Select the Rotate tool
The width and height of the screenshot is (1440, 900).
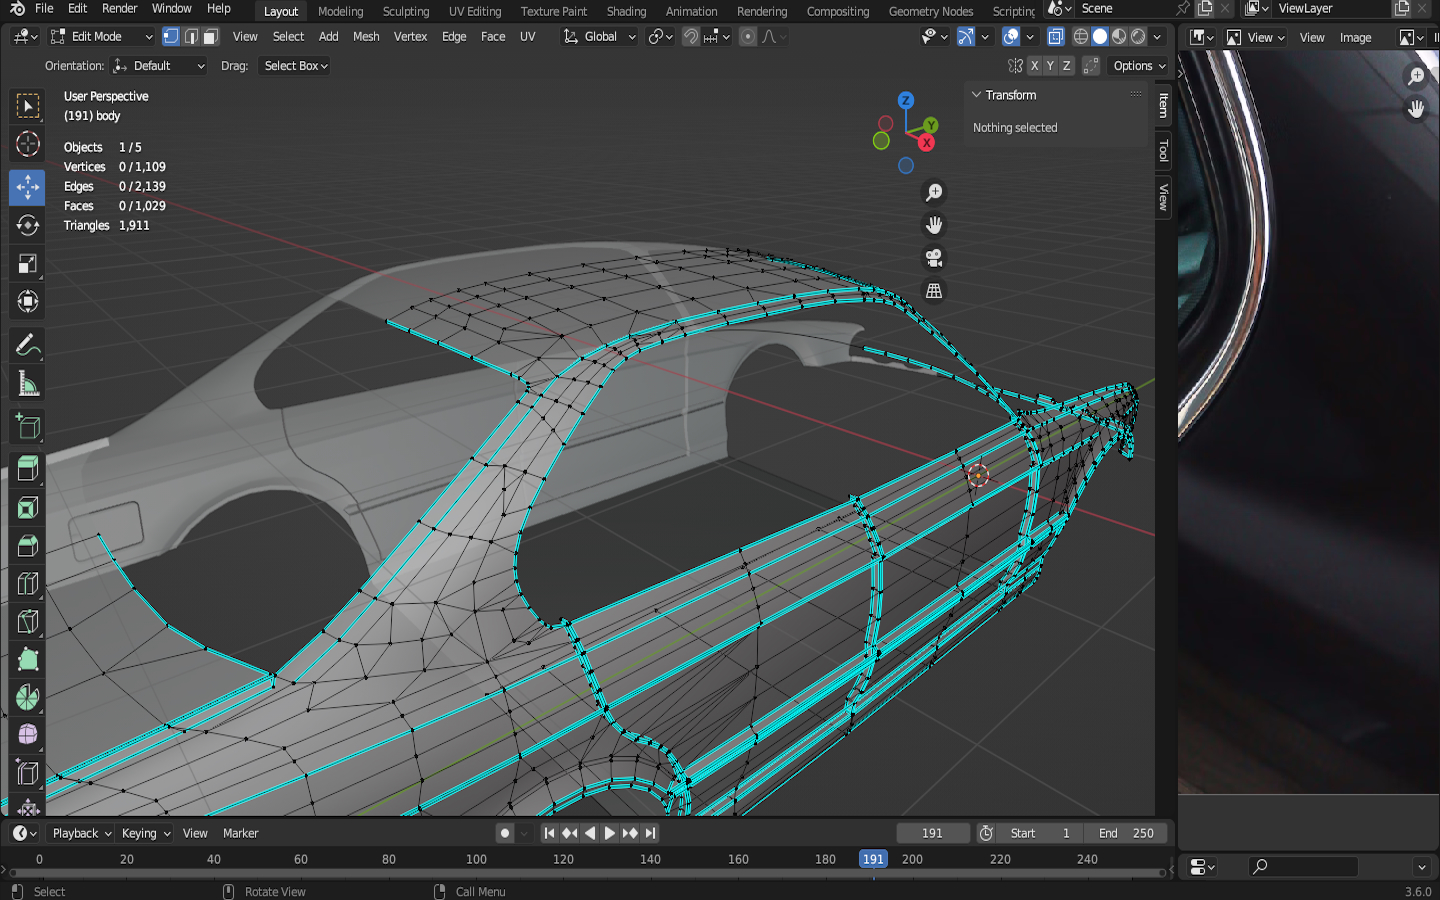(x=27, y=225)
